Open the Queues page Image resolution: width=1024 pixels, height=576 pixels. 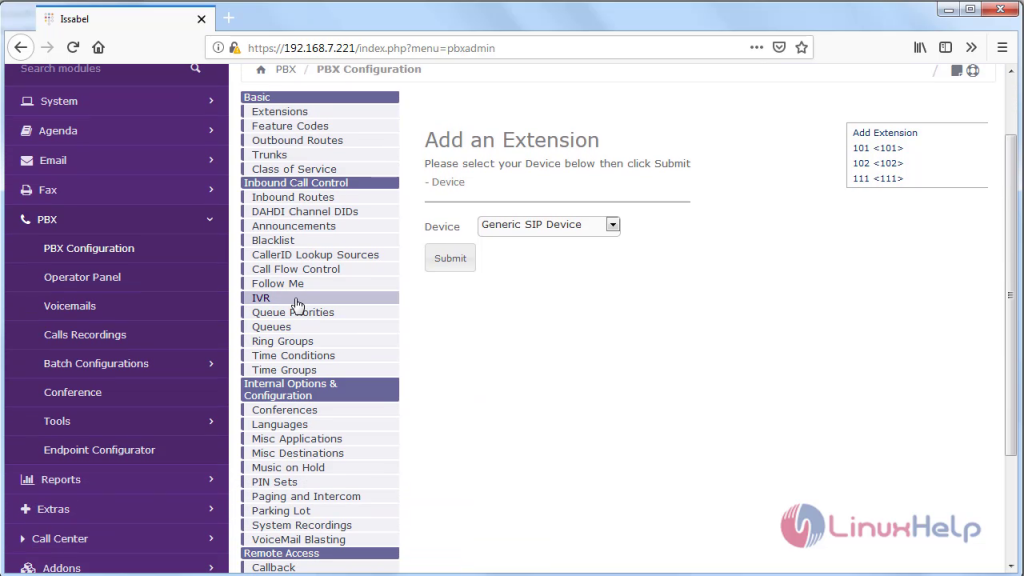271,327
